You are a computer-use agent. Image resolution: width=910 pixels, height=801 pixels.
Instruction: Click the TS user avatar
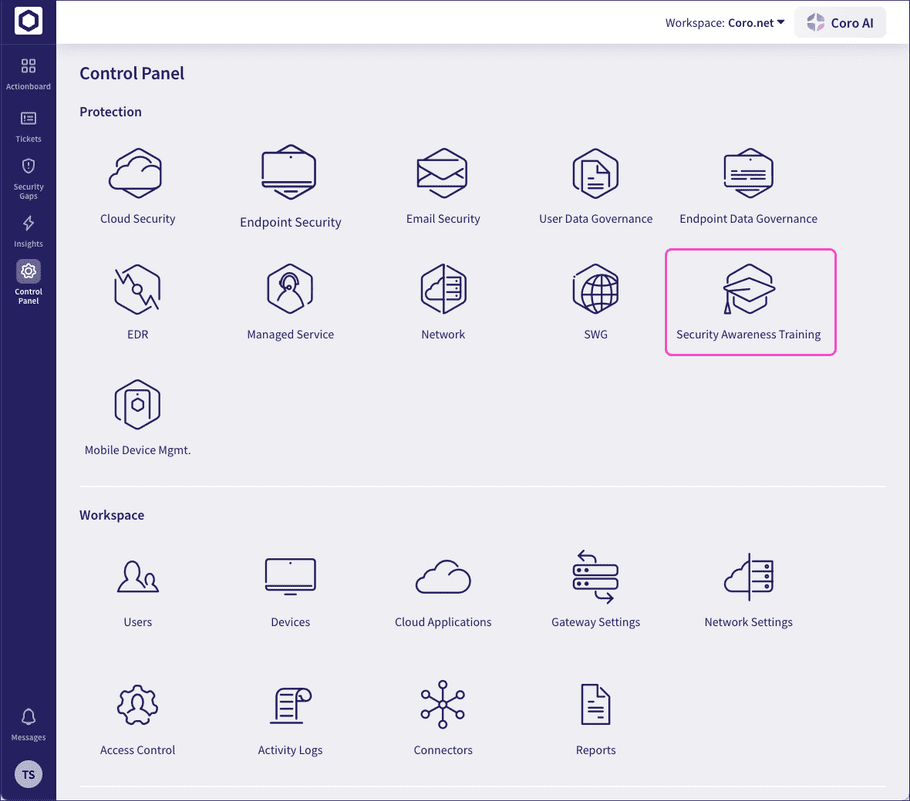[x=28, y=774]
